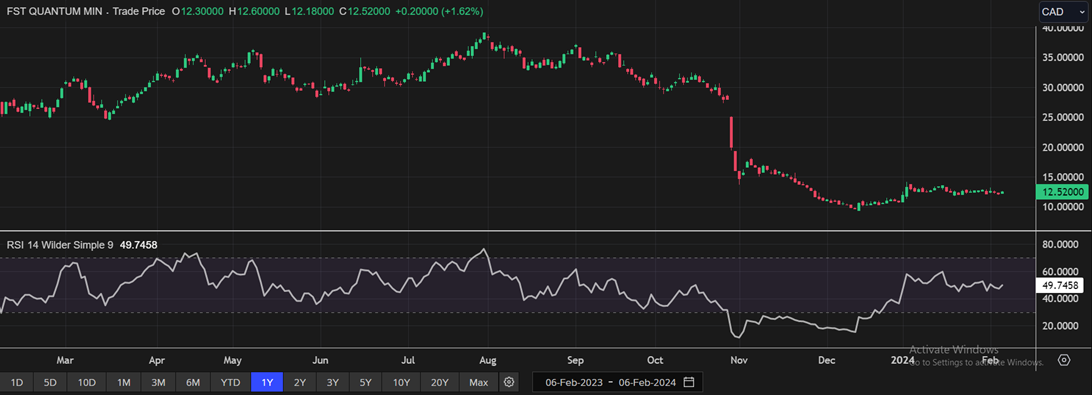Choose the 20Y time range
This screenshot has width=1092, height=395.
pyautogui.click(x=439, y=382)
